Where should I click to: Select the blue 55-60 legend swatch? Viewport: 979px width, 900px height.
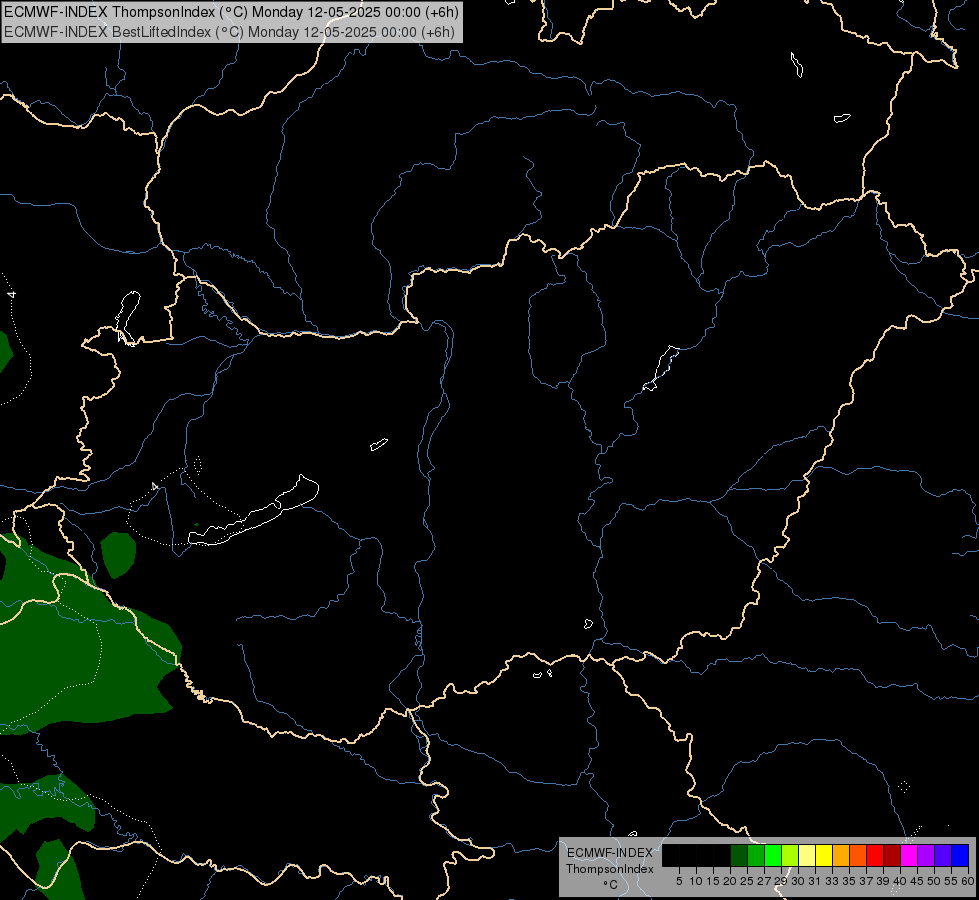(960, 855)
